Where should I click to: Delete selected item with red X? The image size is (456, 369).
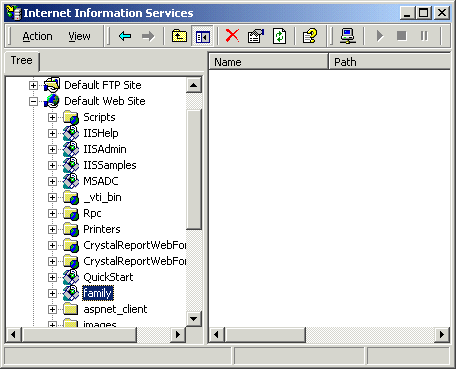(232, 35)
